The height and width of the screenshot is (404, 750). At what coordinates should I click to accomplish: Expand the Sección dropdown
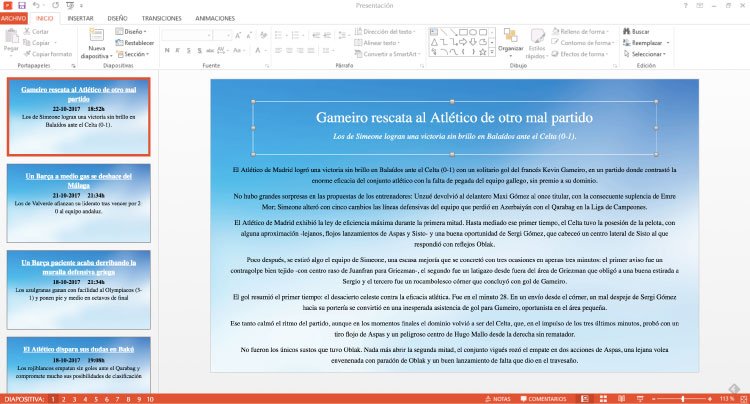coord(133,54)
